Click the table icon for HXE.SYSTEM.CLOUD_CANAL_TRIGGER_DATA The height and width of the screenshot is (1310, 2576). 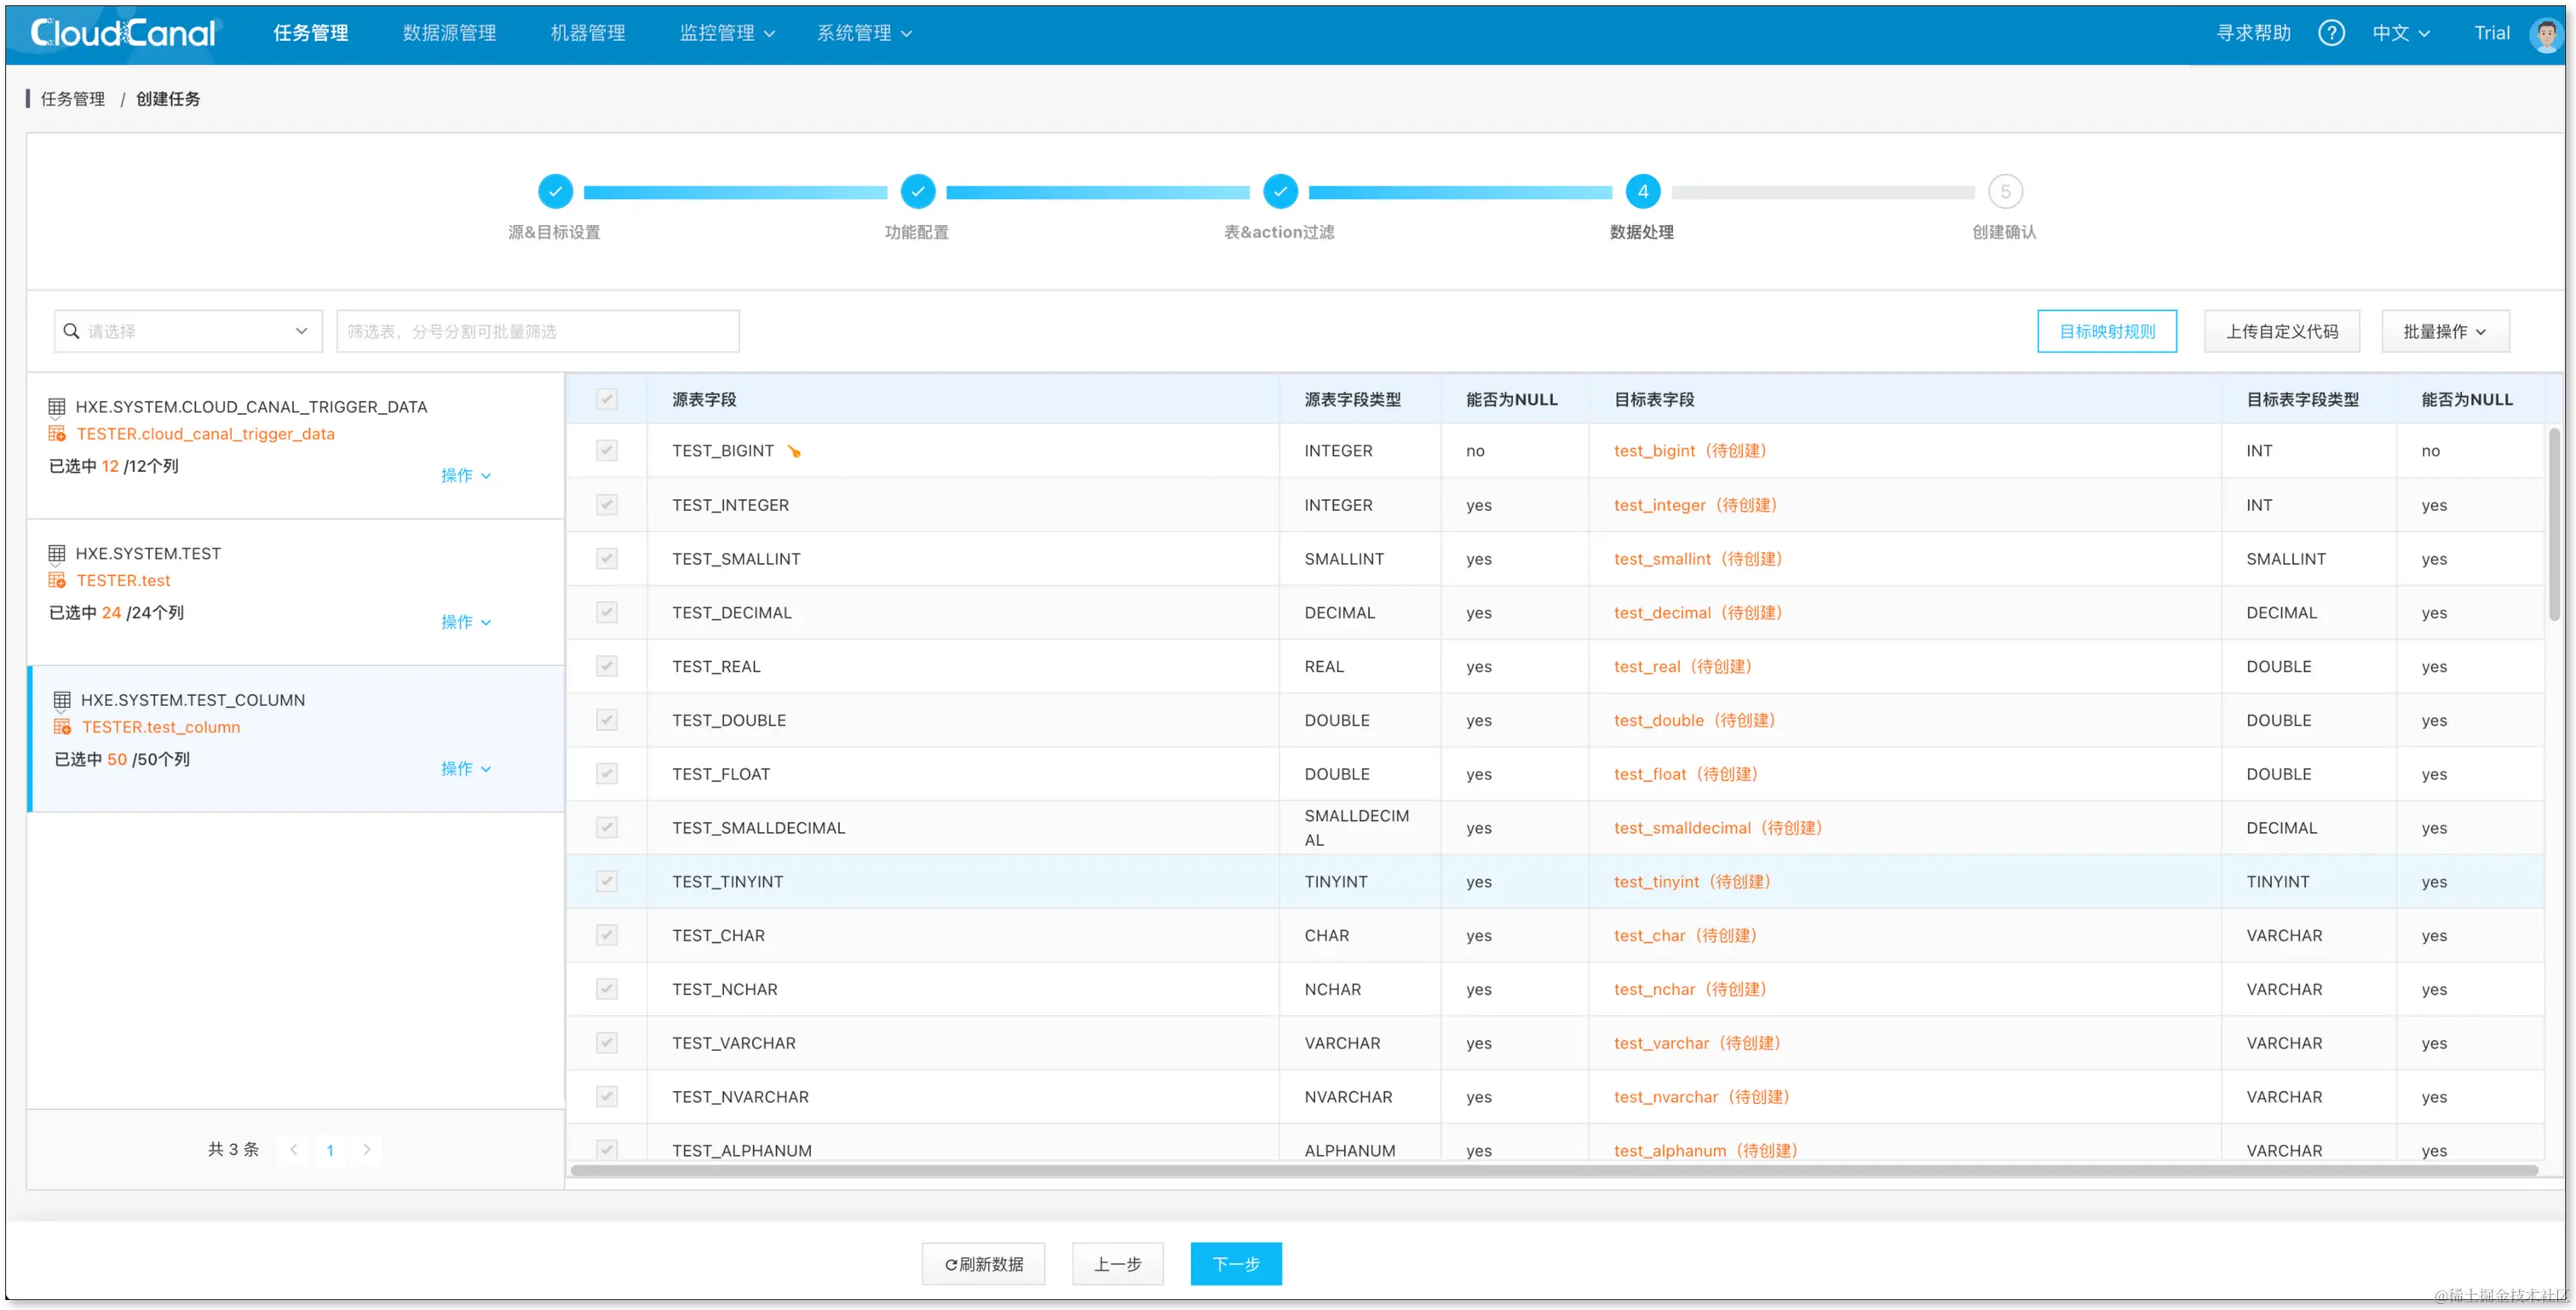57,407
